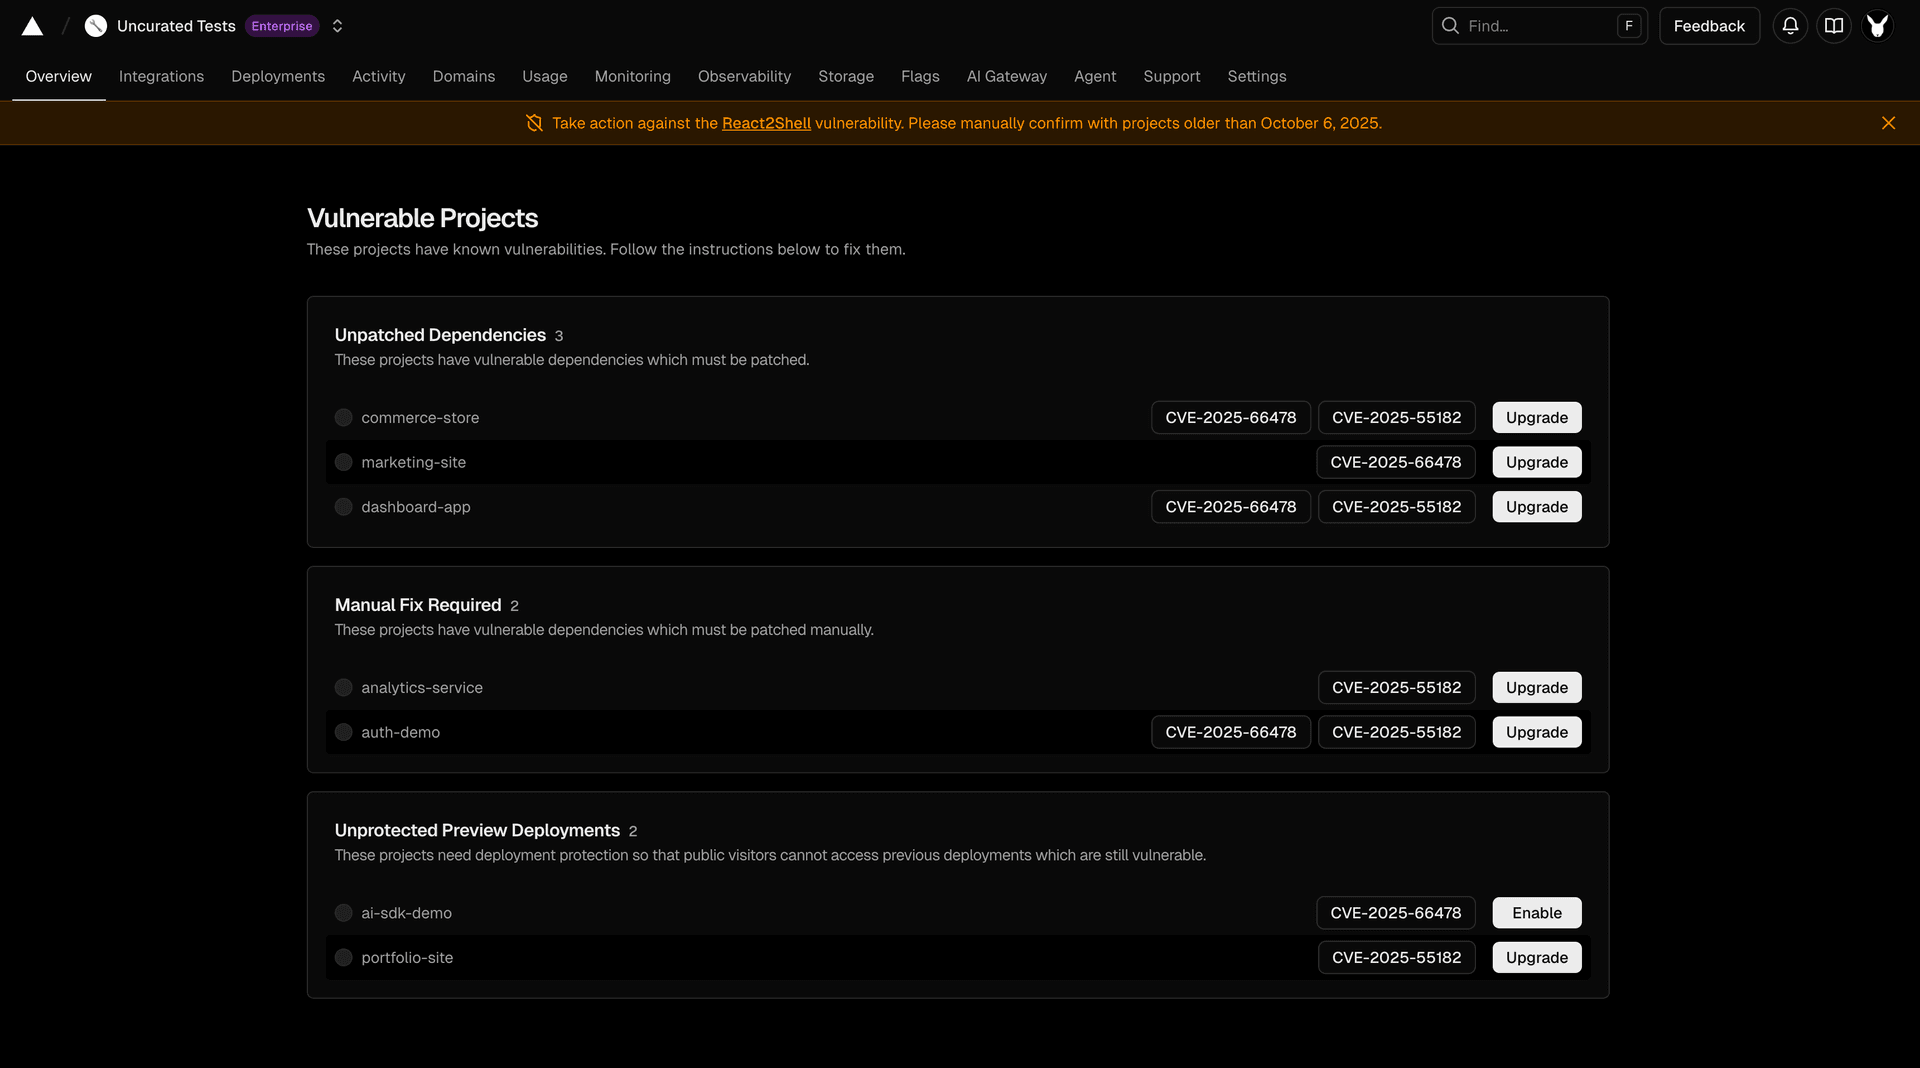Viewport: 1920px width, 1068px height.
Task: Click the Find search field
Action: coord(1538,26)
